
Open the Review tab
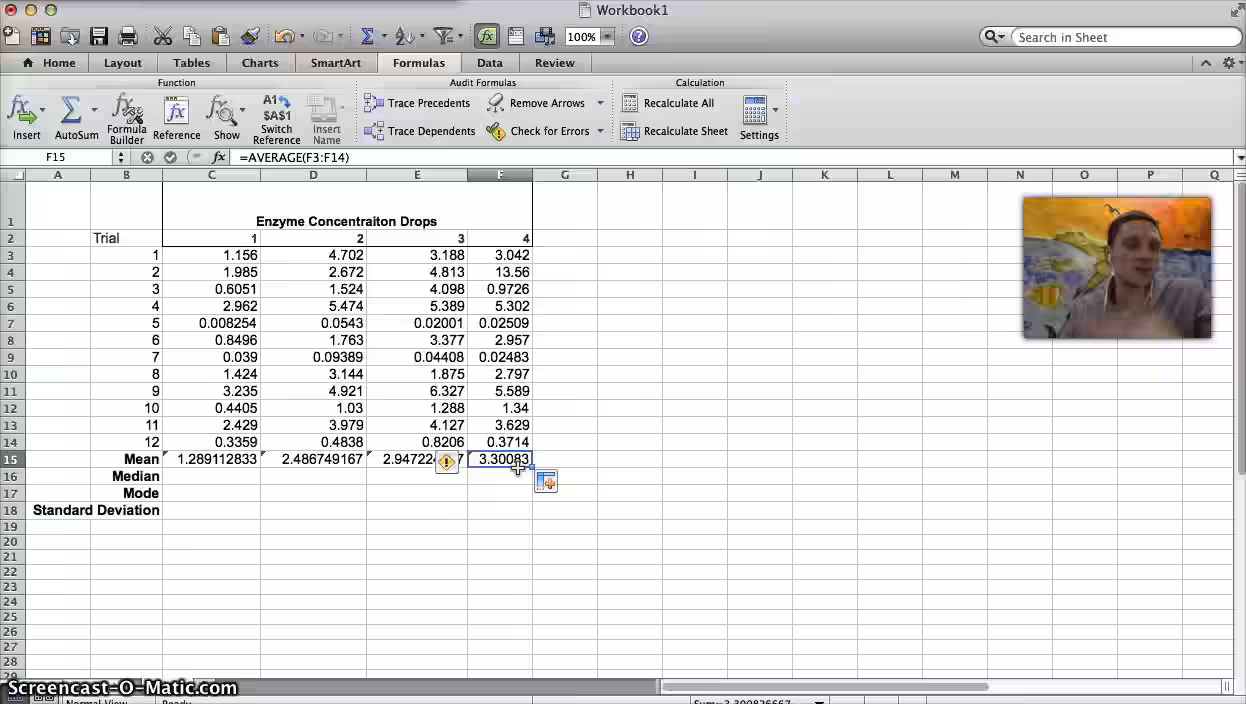(555, 63)
